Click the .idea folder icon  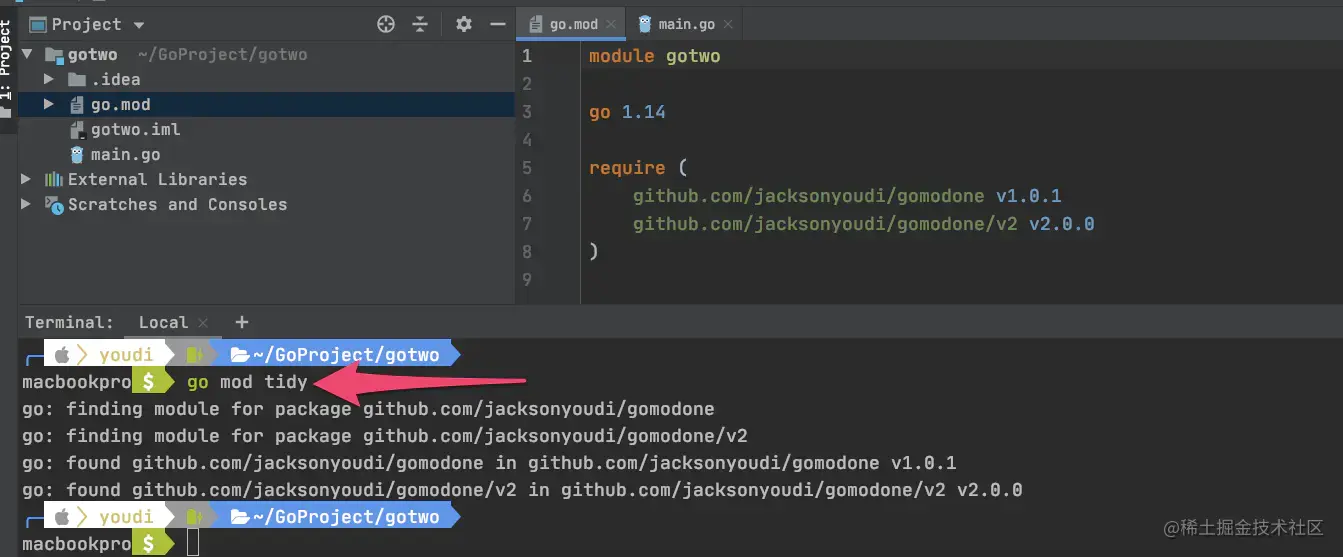click(x=76, y=79)
